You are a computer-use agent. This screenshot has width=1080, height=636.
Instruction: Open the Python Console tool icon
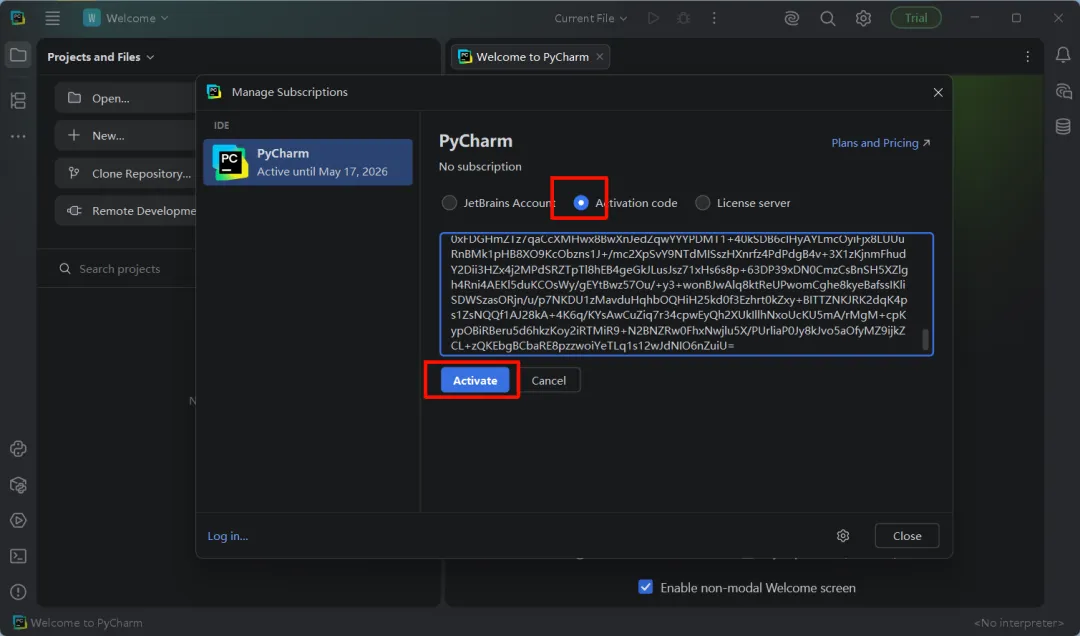point(18,449)
